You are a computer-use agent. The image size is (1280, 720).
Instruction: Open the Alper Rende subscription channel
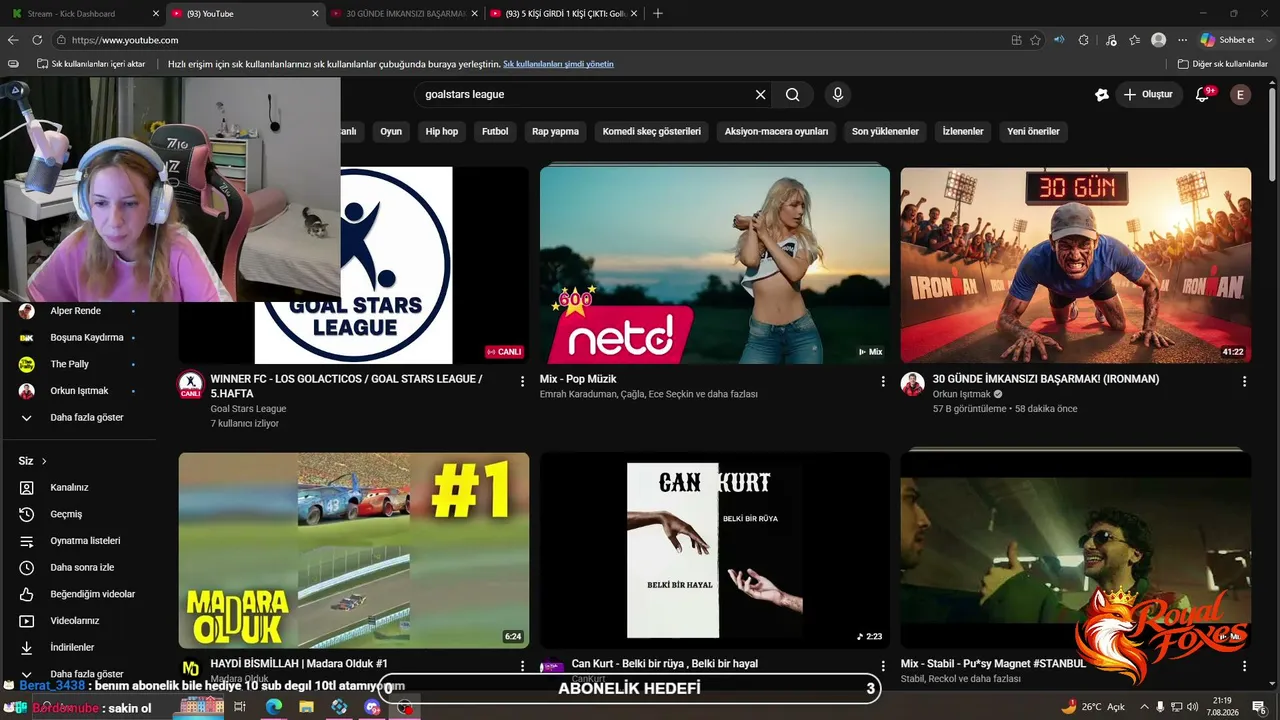pyautogui.click(x=75, y=311)
